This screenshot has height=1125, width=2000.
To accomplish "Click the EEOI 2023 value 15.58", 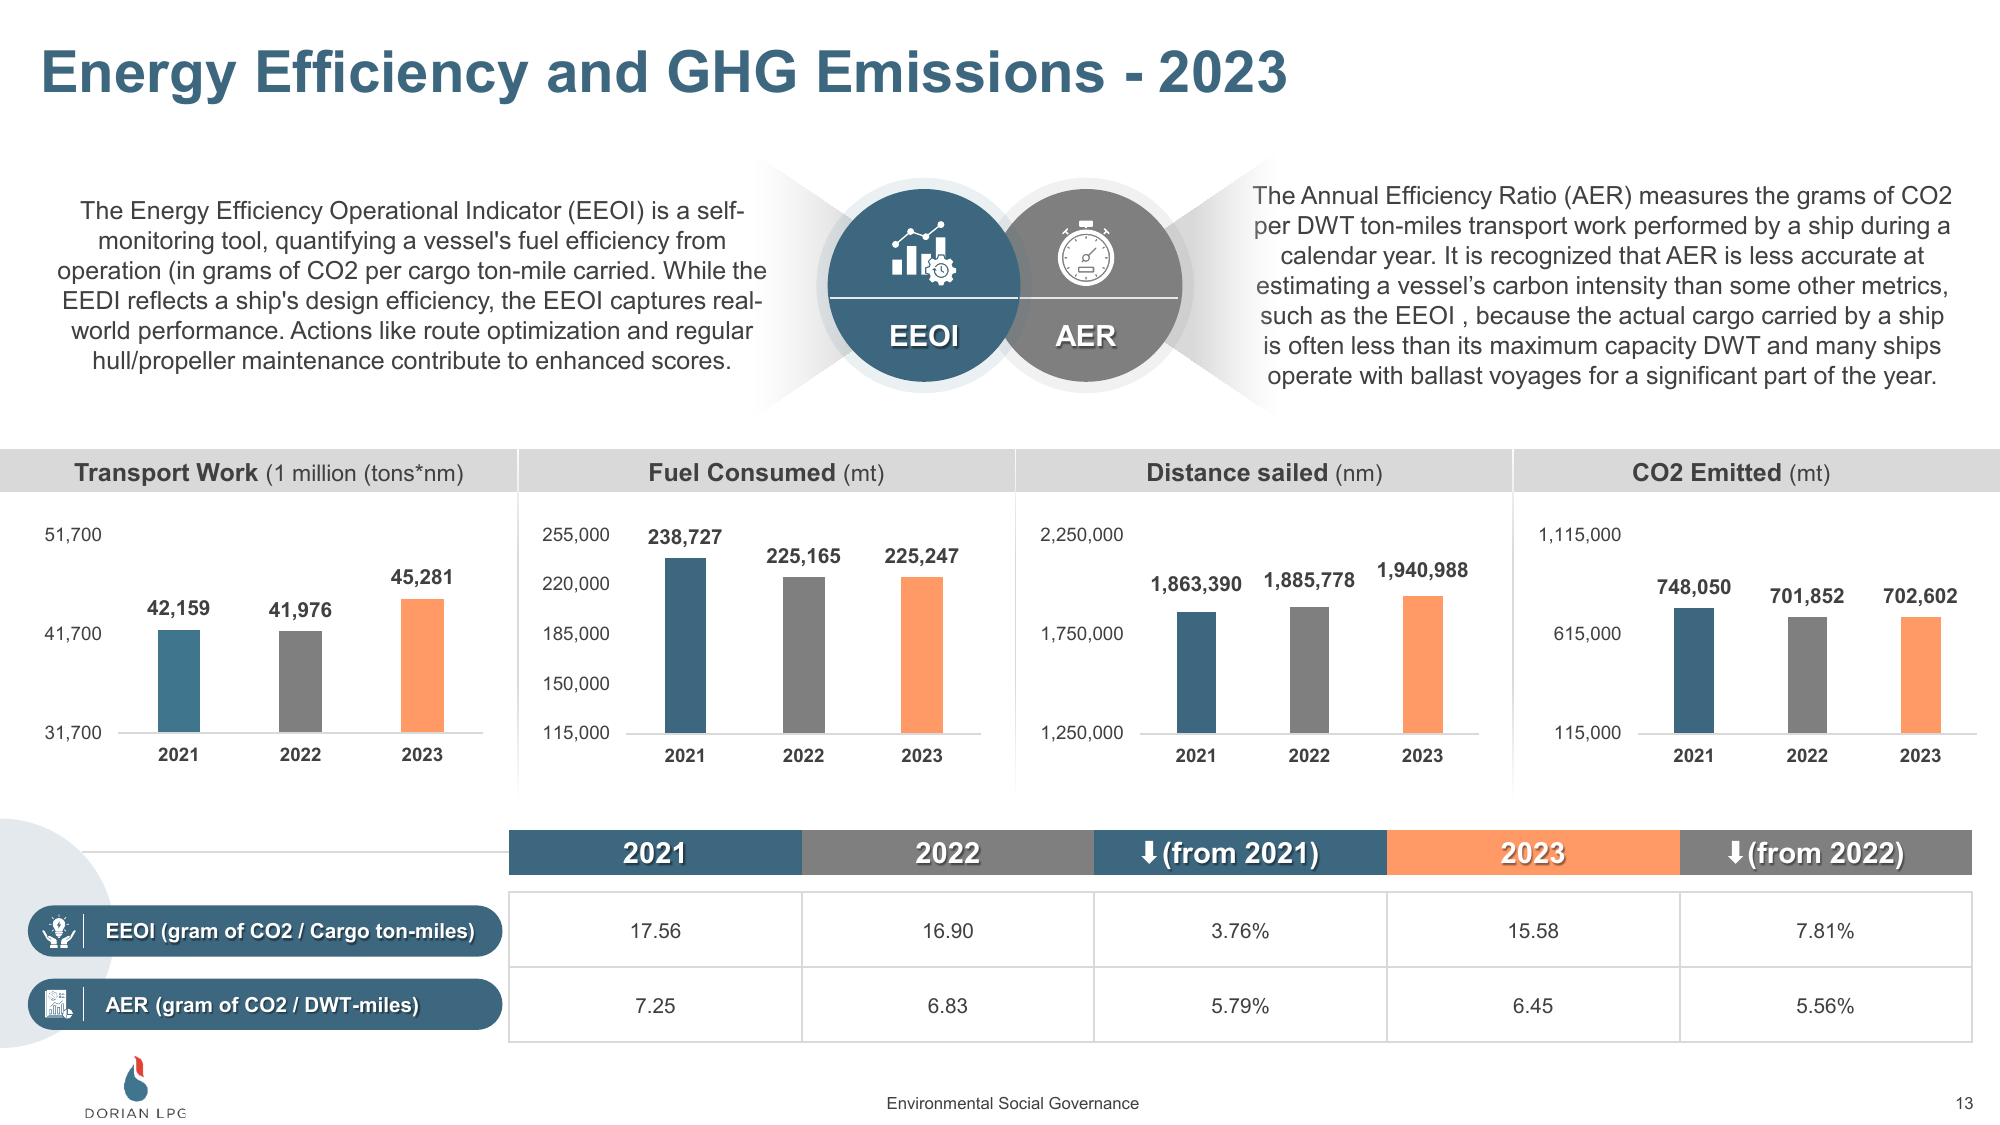I will coord(1533,931).
